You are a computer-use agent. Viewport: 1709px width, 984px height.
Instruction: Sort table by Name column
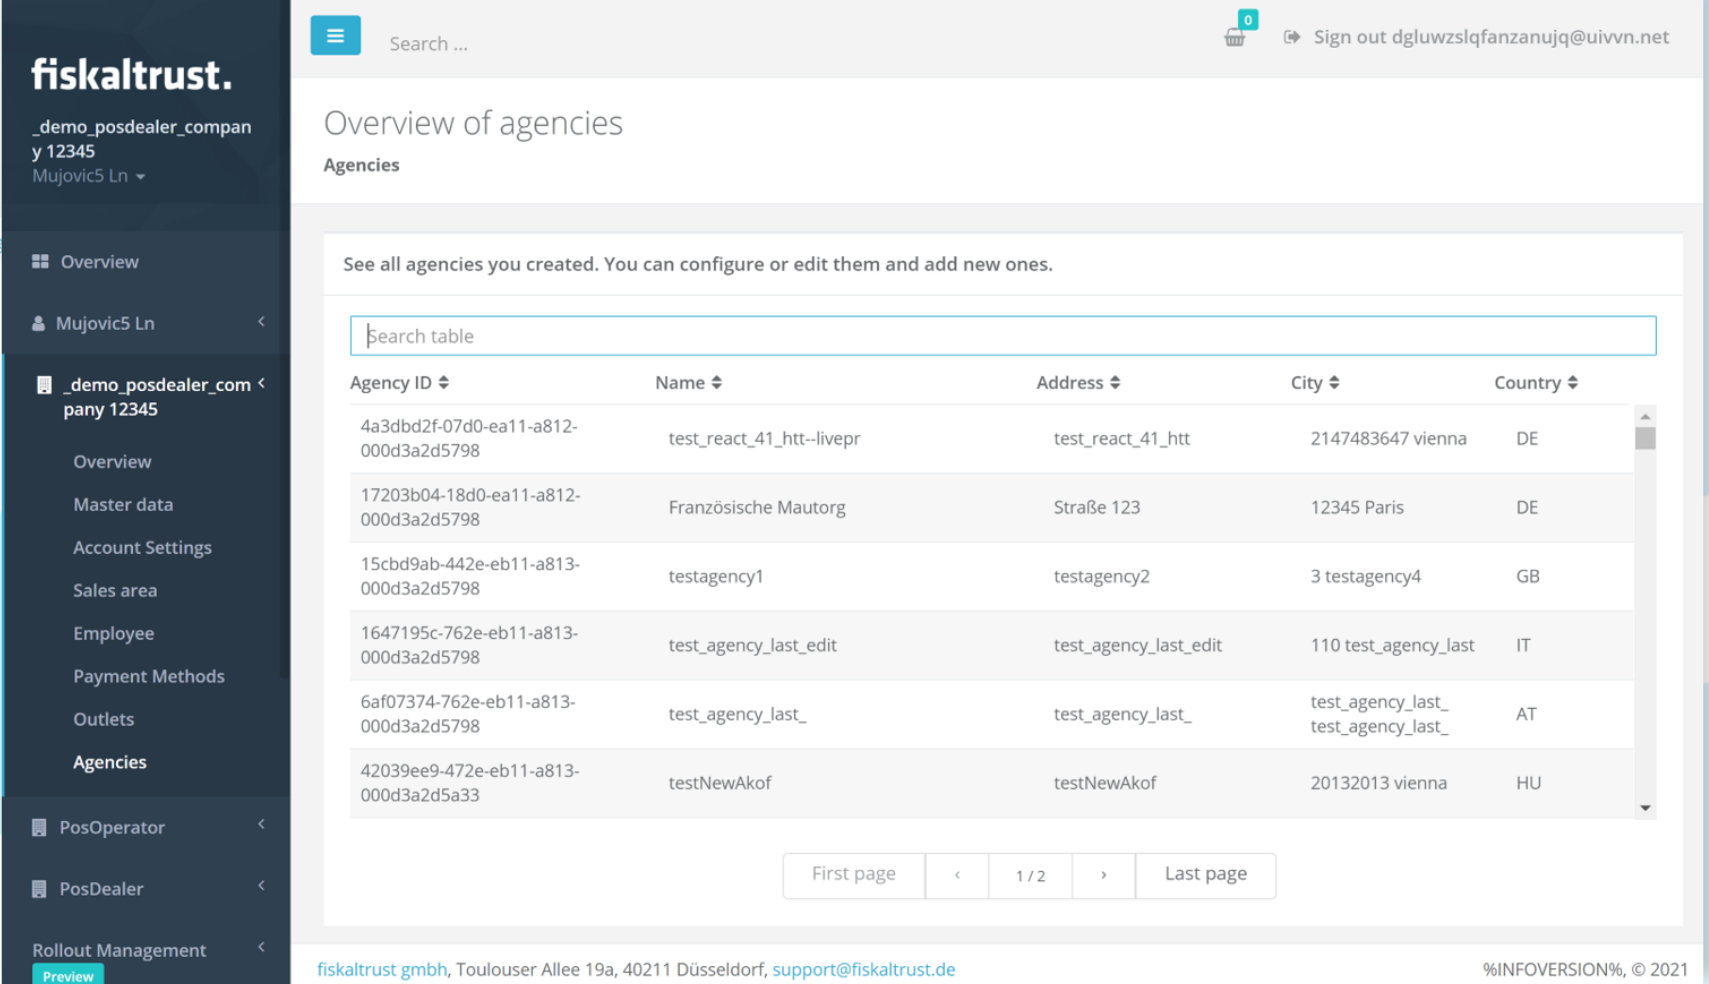(x=689, y=382)
